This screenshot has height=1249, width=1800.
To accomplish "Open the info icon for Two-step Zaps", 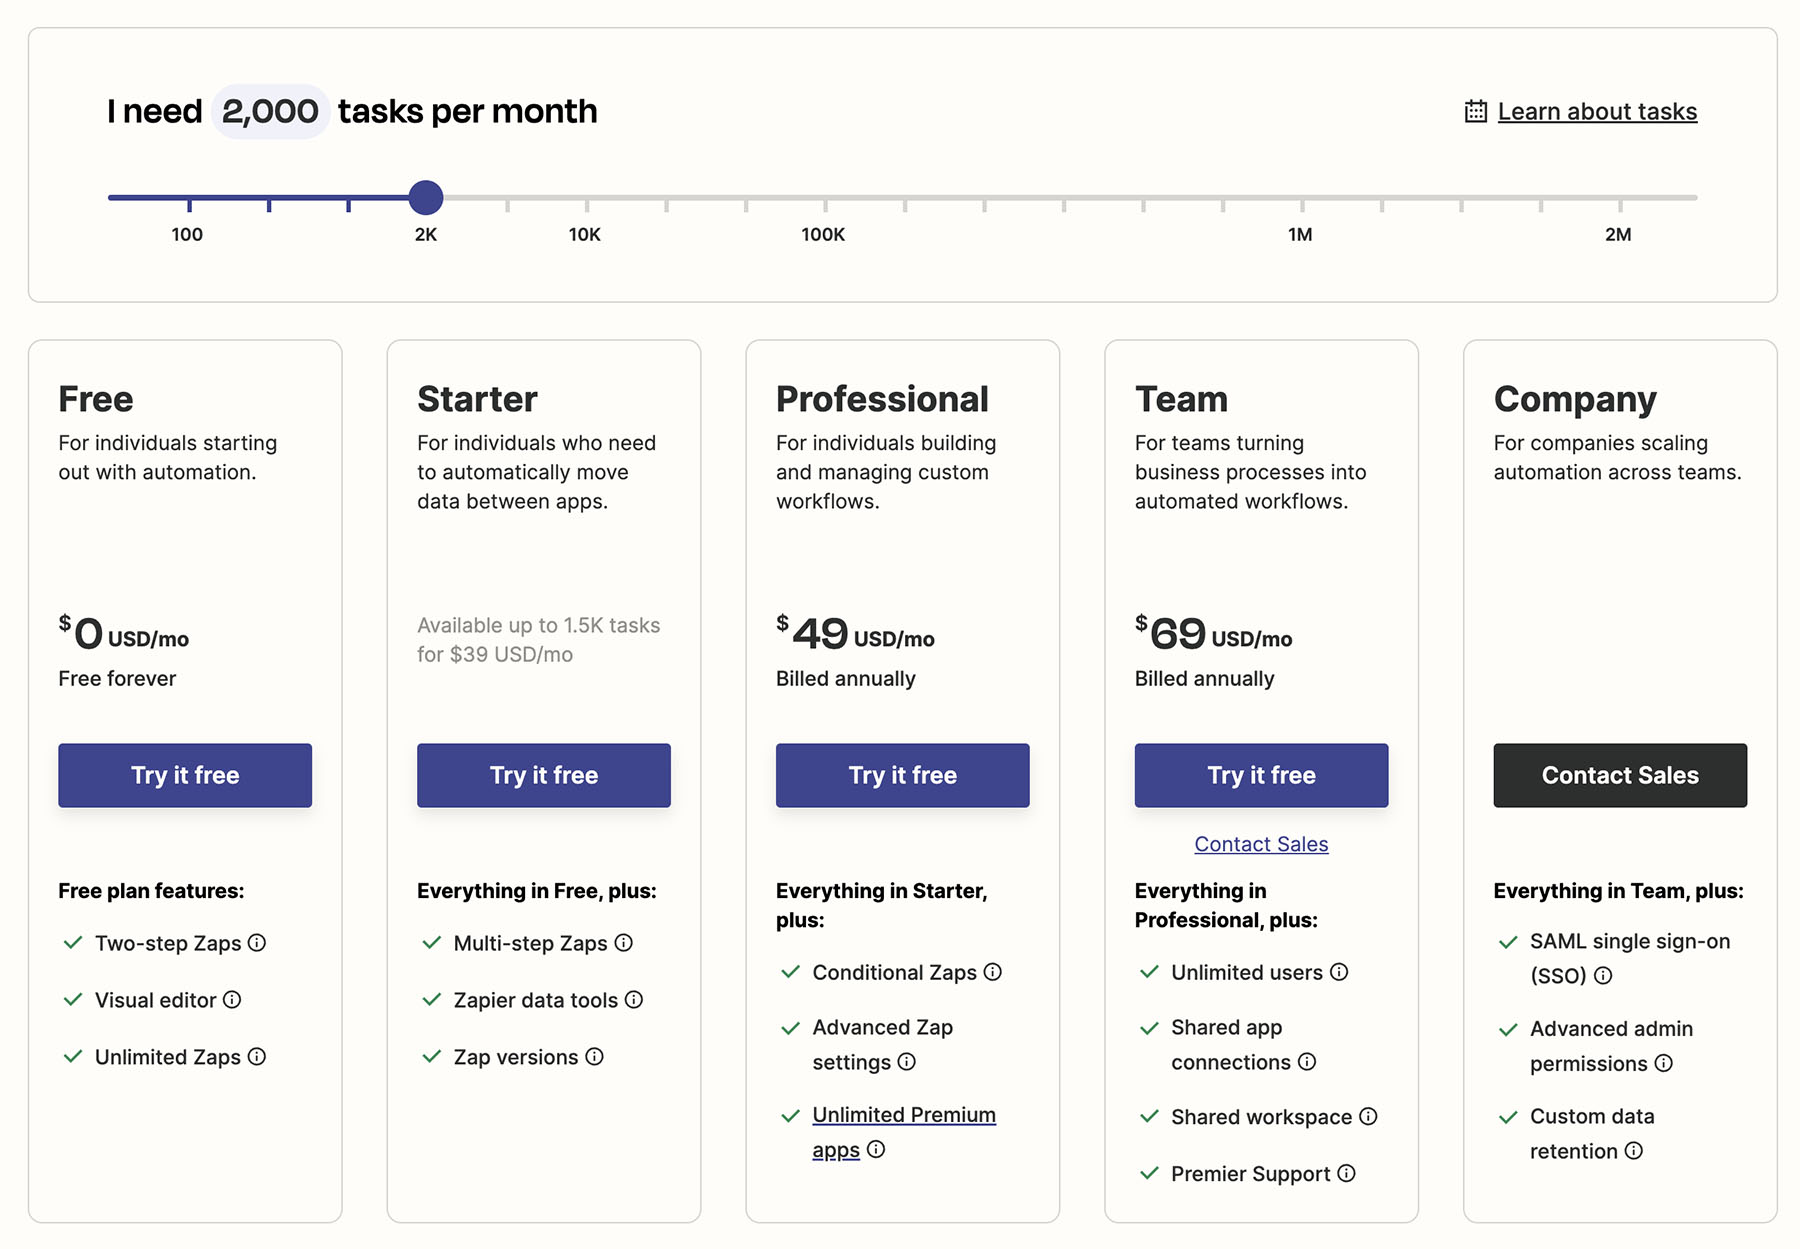I will click(x=257, y=942).
